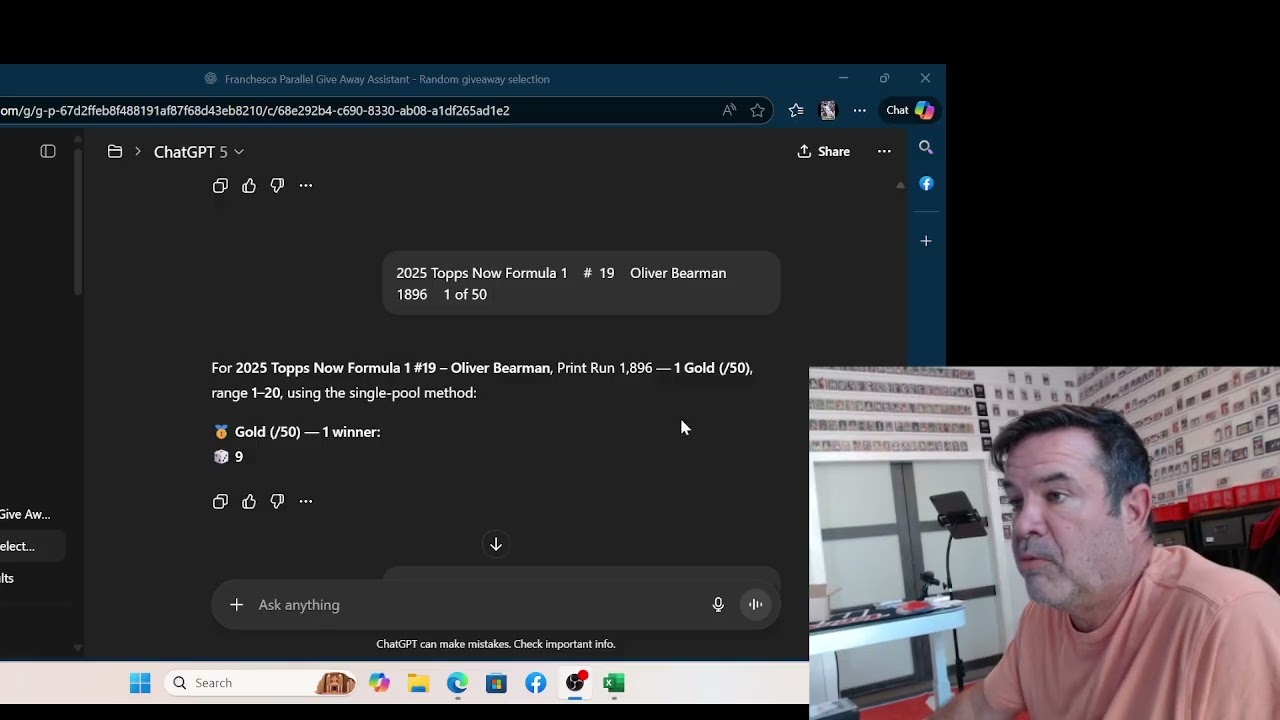Viewport: 1280px width, 720px height.
Task: Open Facebook app from the taskbar
Action: (536, 683)
